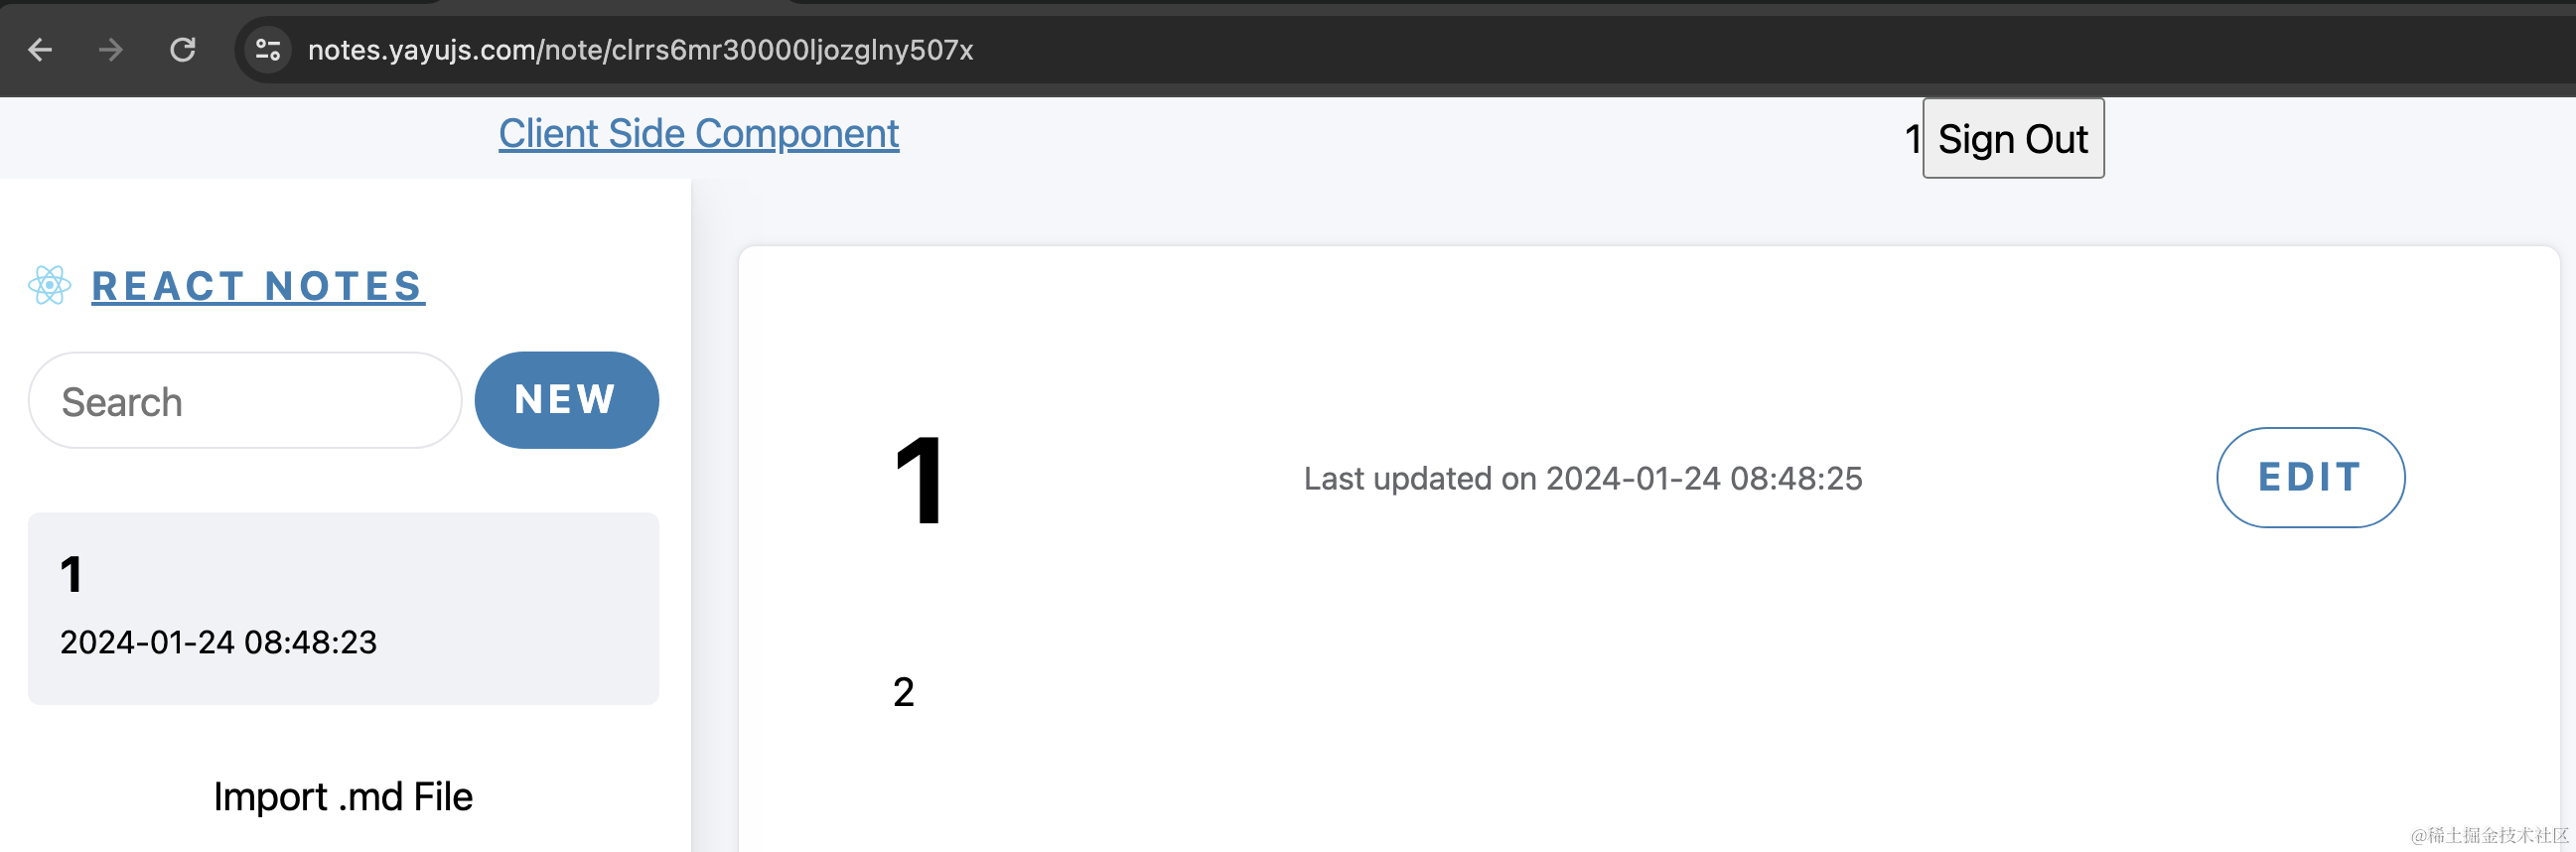Open the Client Side Component link
Image resolution: width=2576 pixels, height=852 pixels.
698,134
